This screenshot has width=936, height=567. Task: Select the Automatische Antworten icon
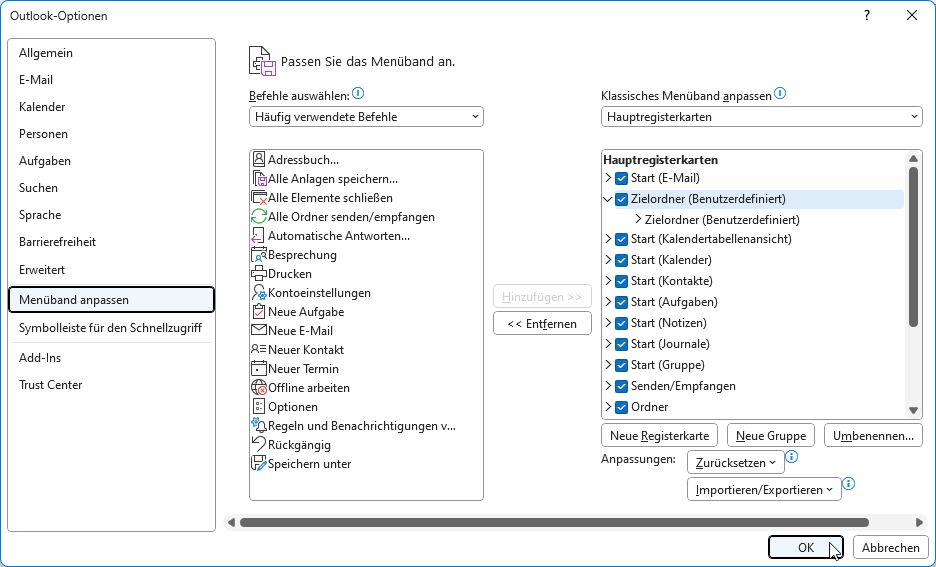[x=258, y=236]
